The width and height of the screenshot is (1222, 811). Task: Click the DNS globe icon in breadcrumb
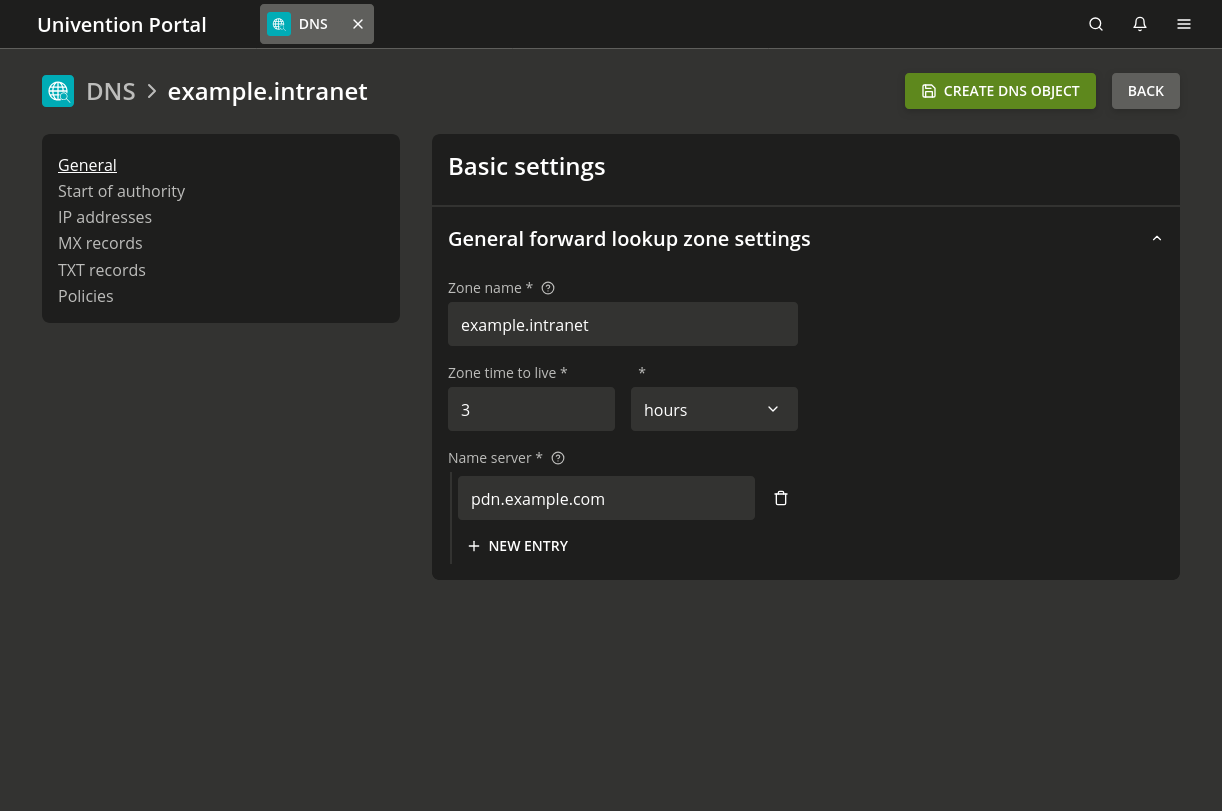click(58, 91)
